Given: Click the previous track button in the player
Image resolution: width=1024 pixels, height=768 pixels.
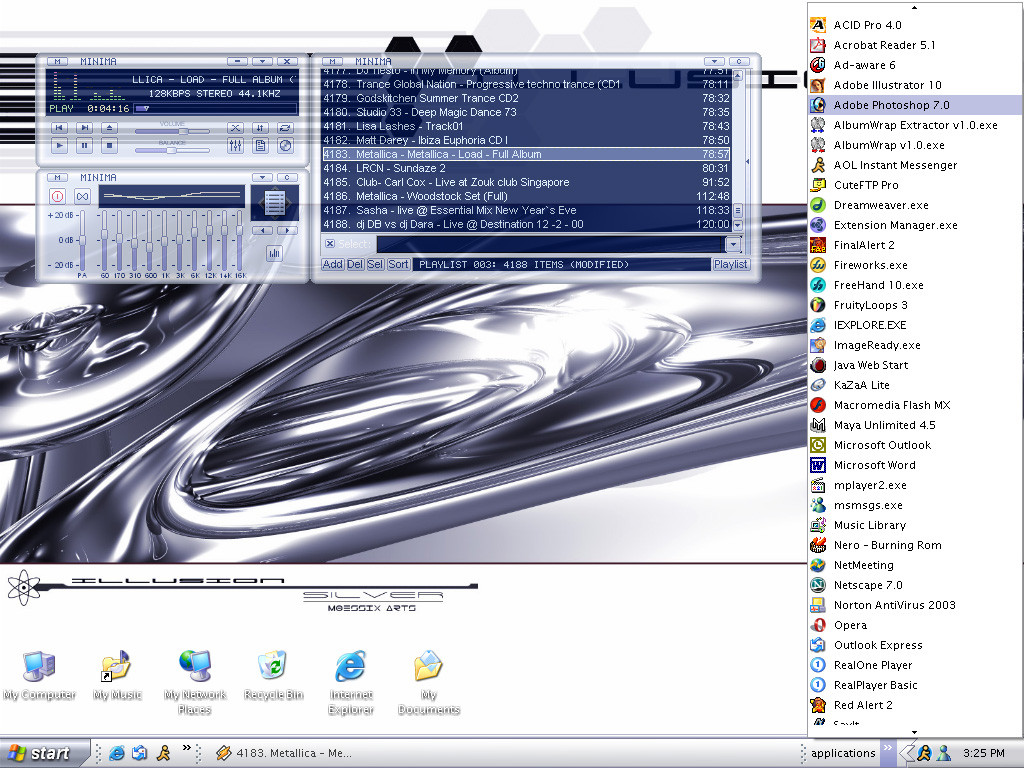Looking at the screenshot, I should (59, 128).
